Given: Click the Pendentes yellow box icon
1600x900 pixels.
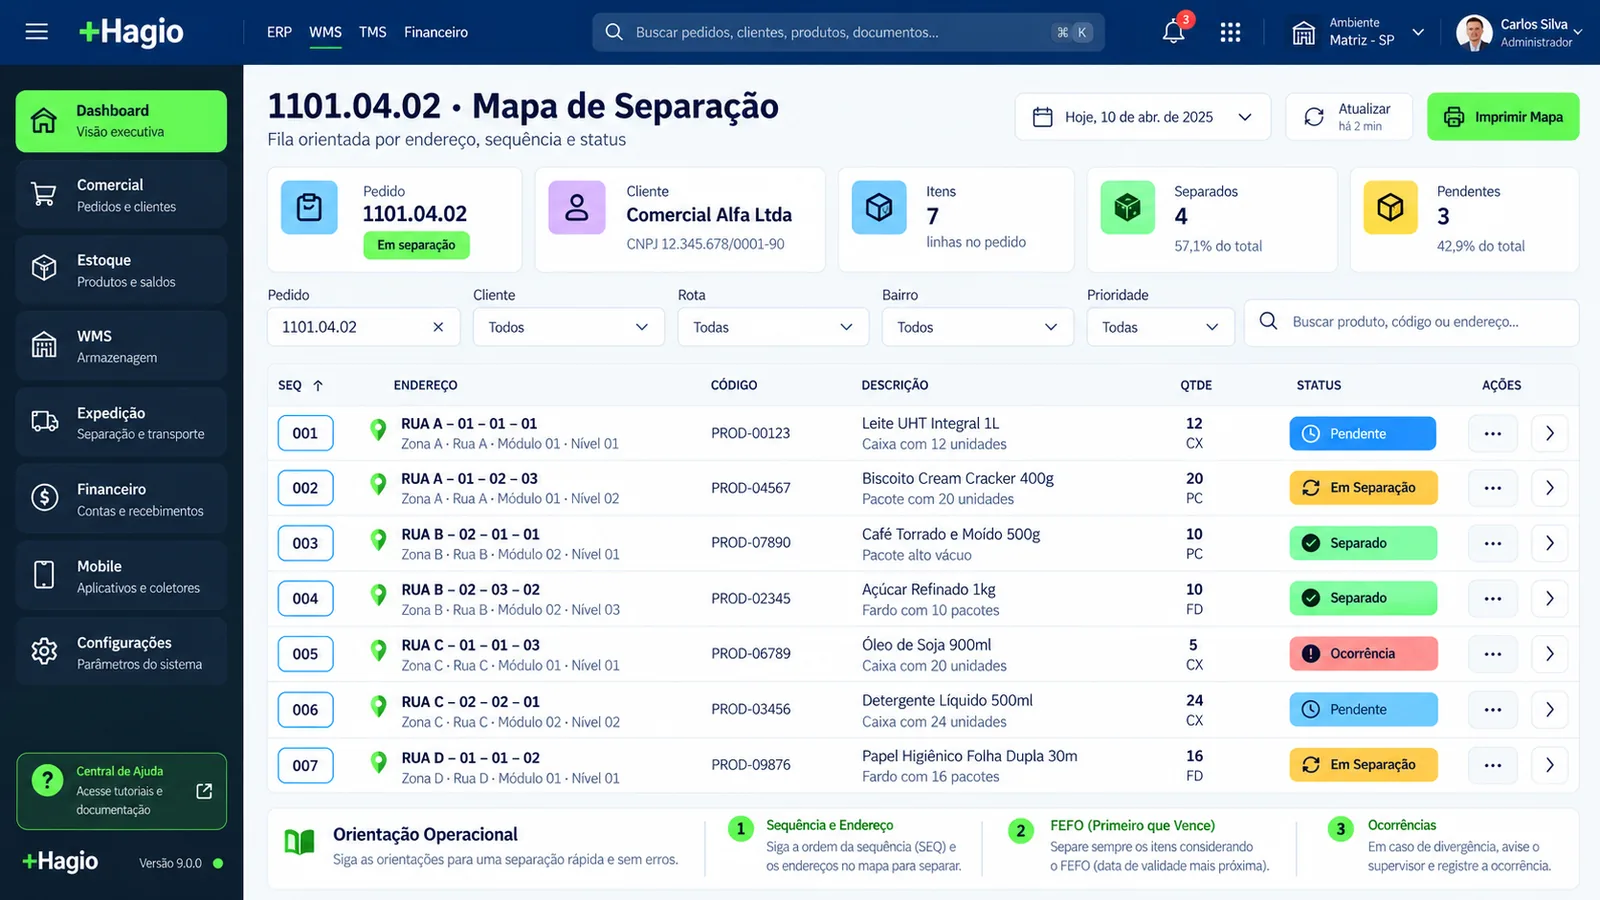Looking at the screenshot, I should point(1390,207).
